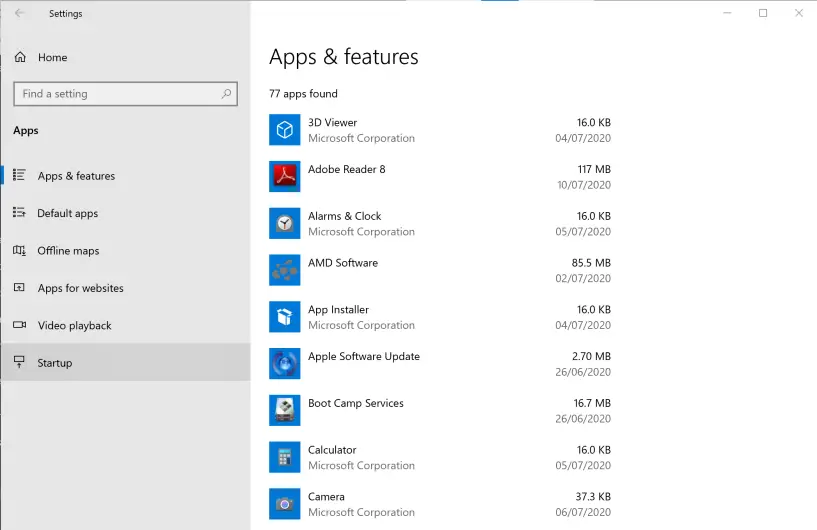
Task: Click the 06/07/2020 install date
Action: coord(583,512)
